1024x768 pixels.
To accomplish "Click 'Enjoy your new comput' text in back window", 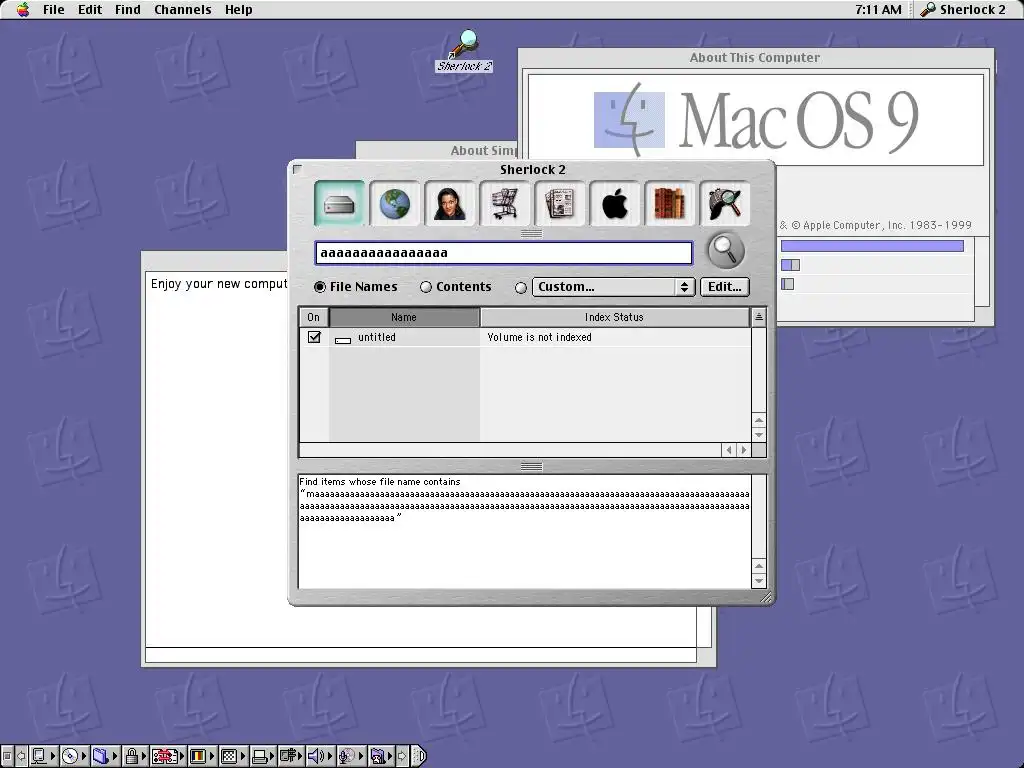I will click(219, 283).
